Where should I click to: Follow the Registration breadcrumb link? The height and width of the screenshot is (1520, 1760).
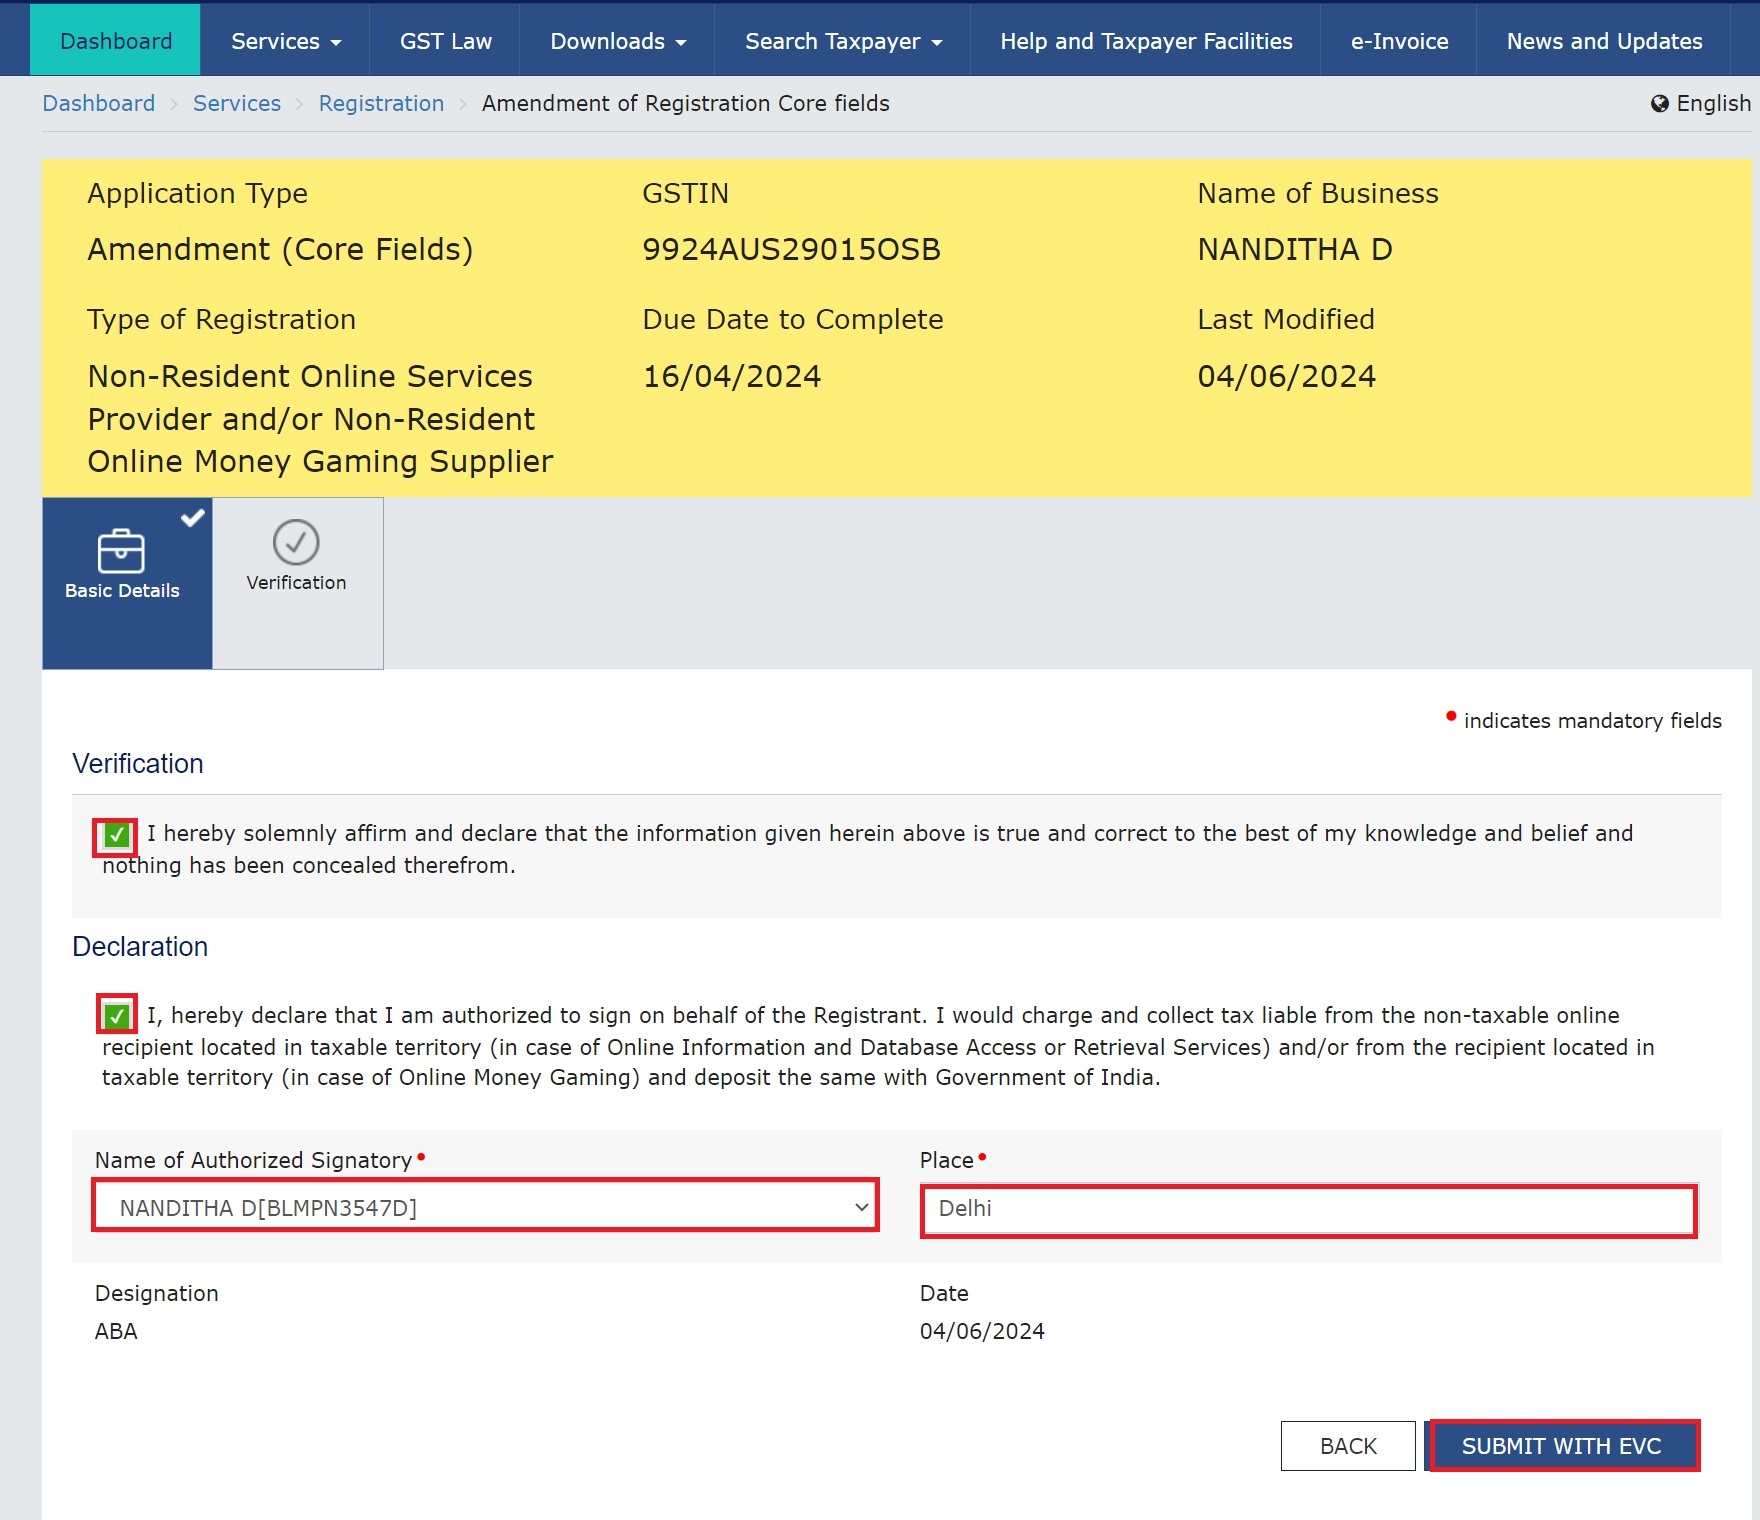click(381, 104)
